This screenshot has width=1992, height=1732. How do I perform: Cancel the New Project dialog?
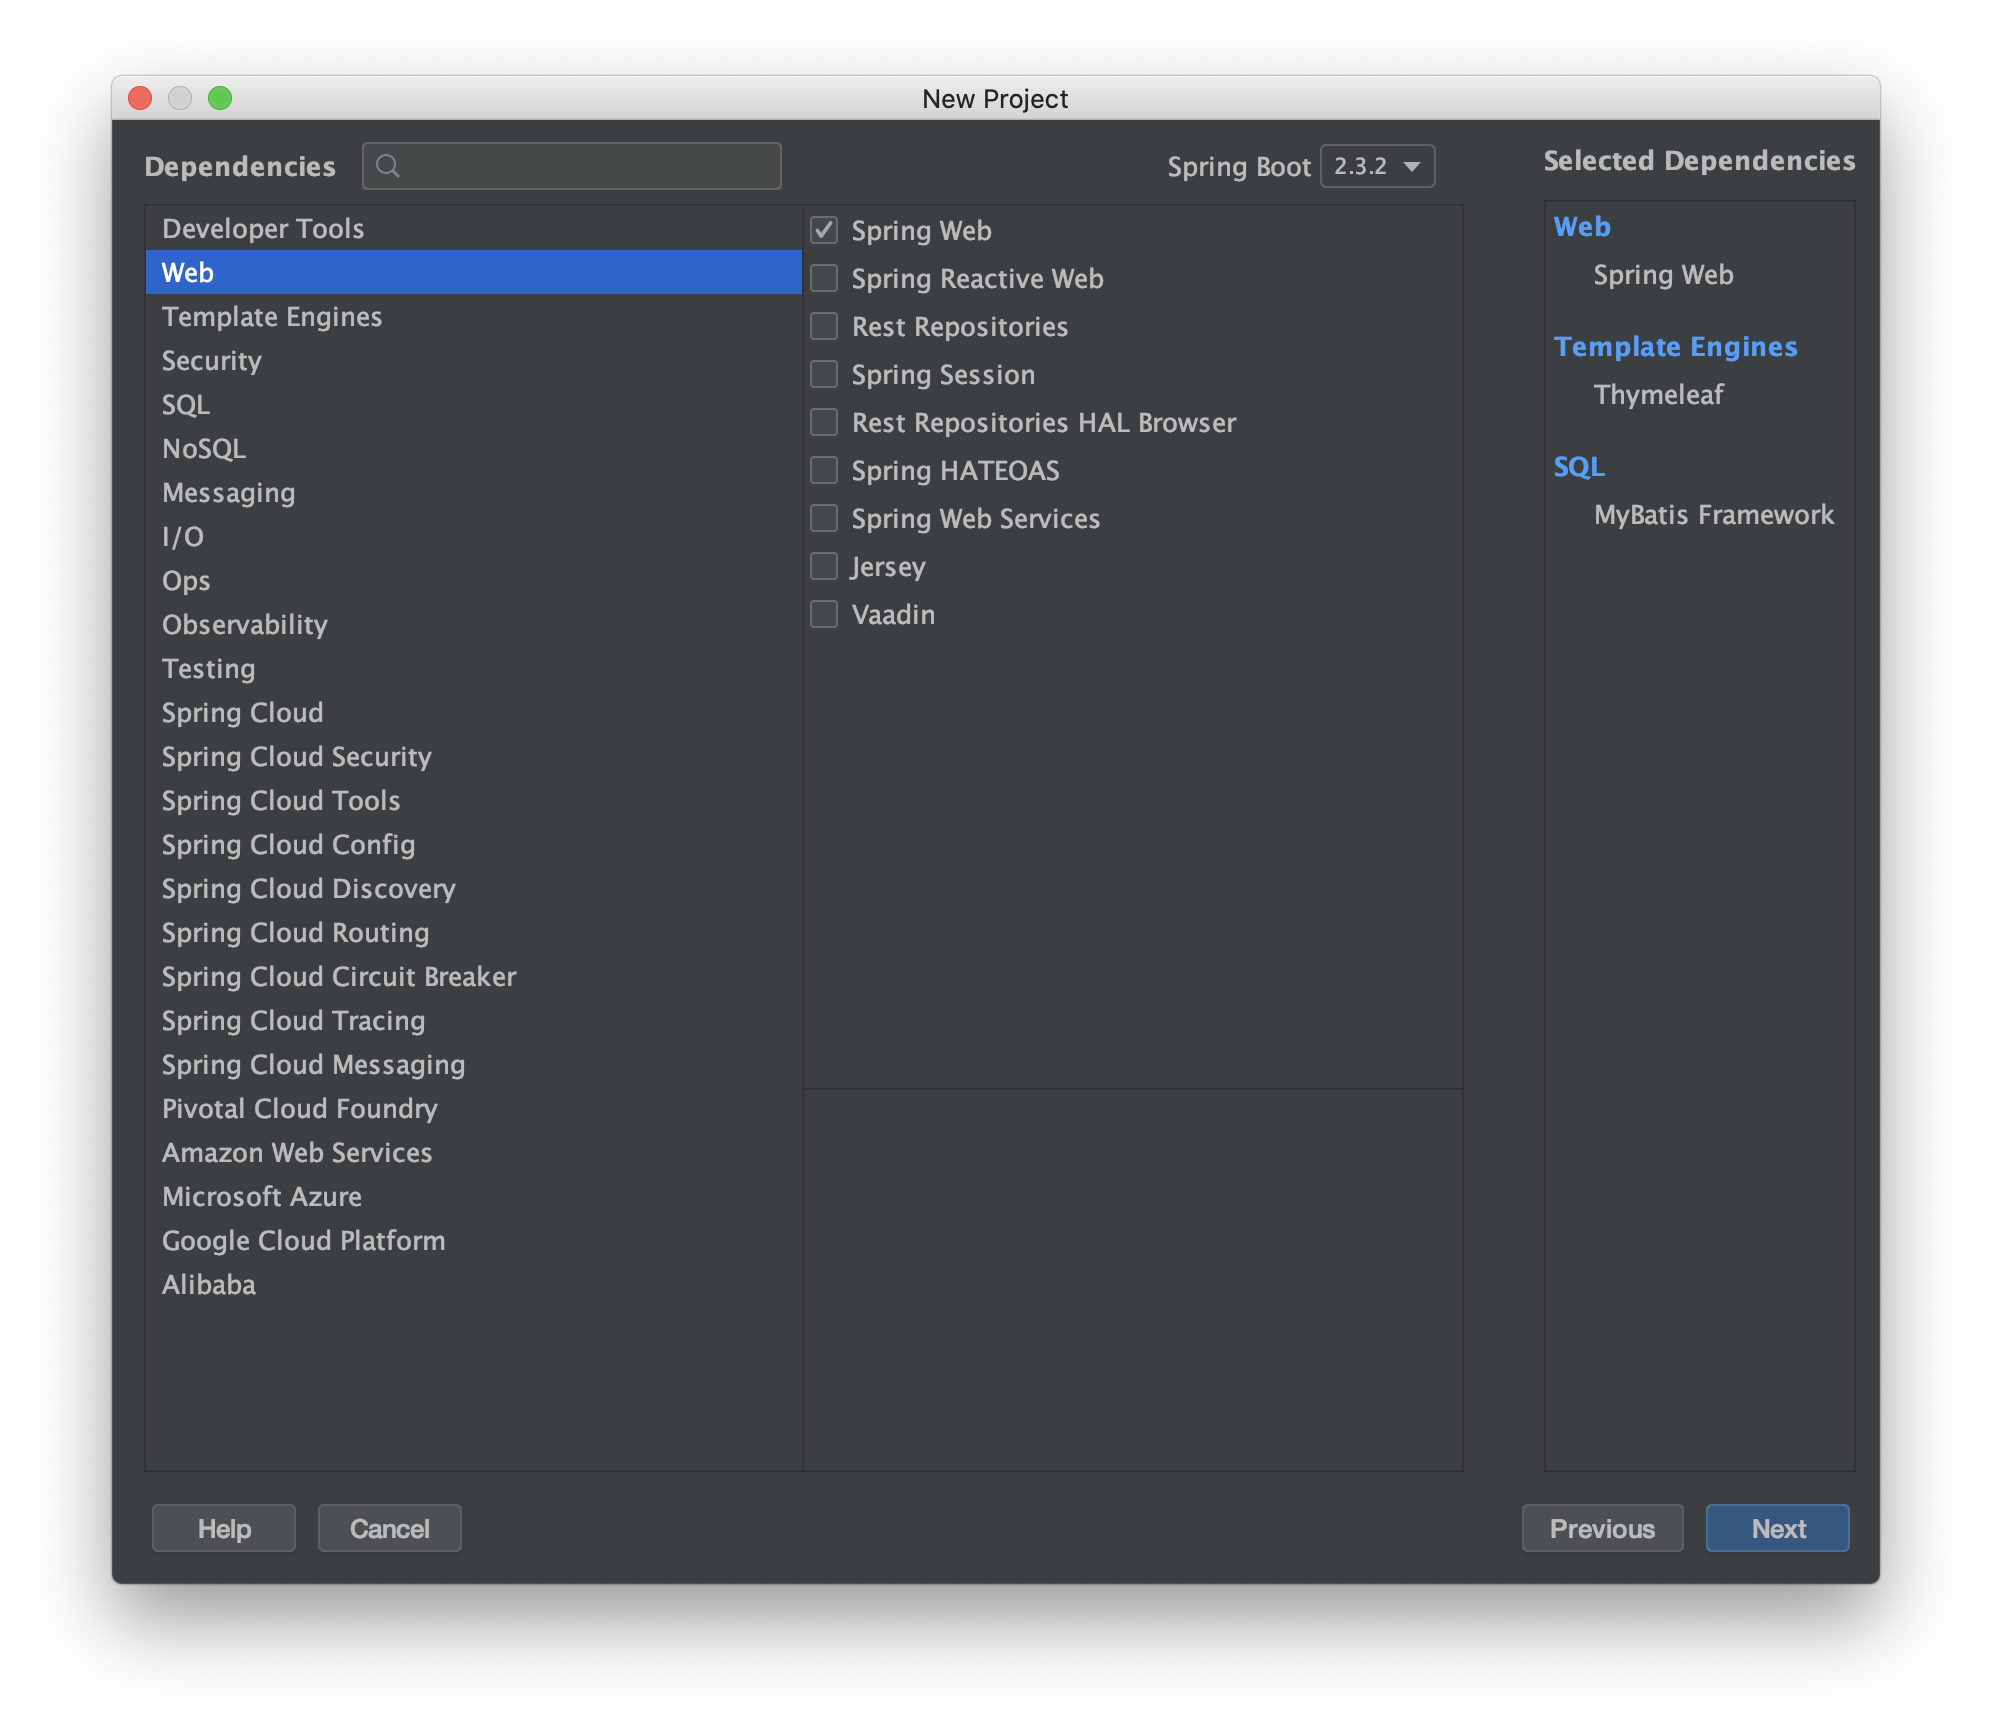pyautogui.click(x=390, y=1528)
